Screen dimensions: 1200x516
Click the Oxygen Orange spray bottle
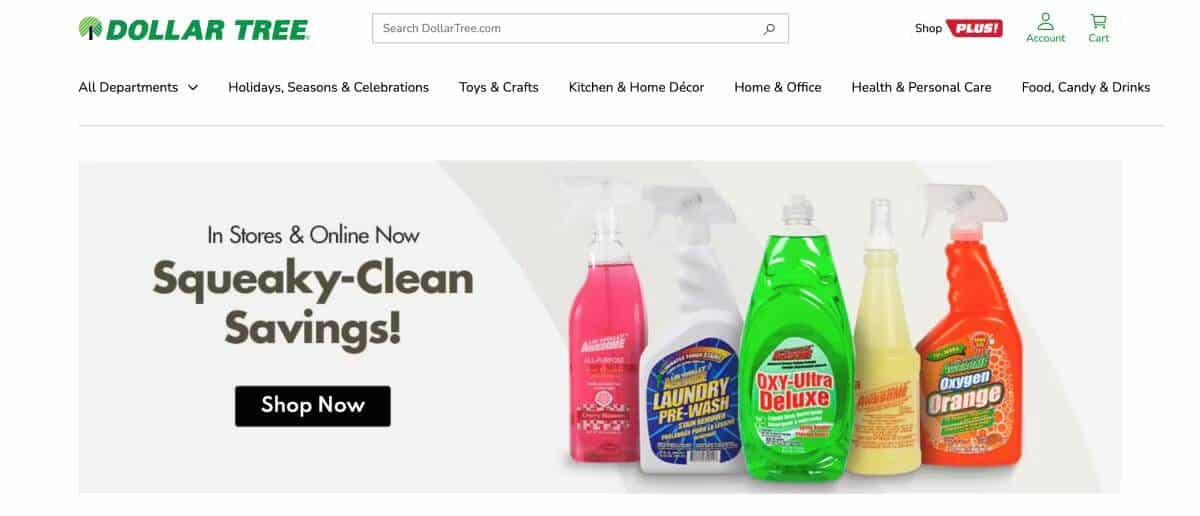tap(962, 337)
